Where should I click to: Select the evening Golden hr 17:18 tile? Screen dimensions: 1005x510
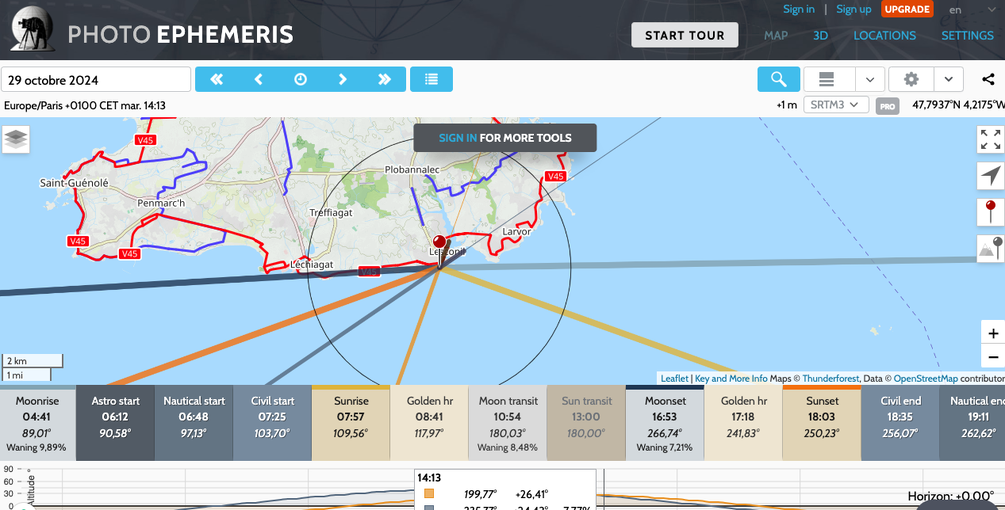[743, 423]
